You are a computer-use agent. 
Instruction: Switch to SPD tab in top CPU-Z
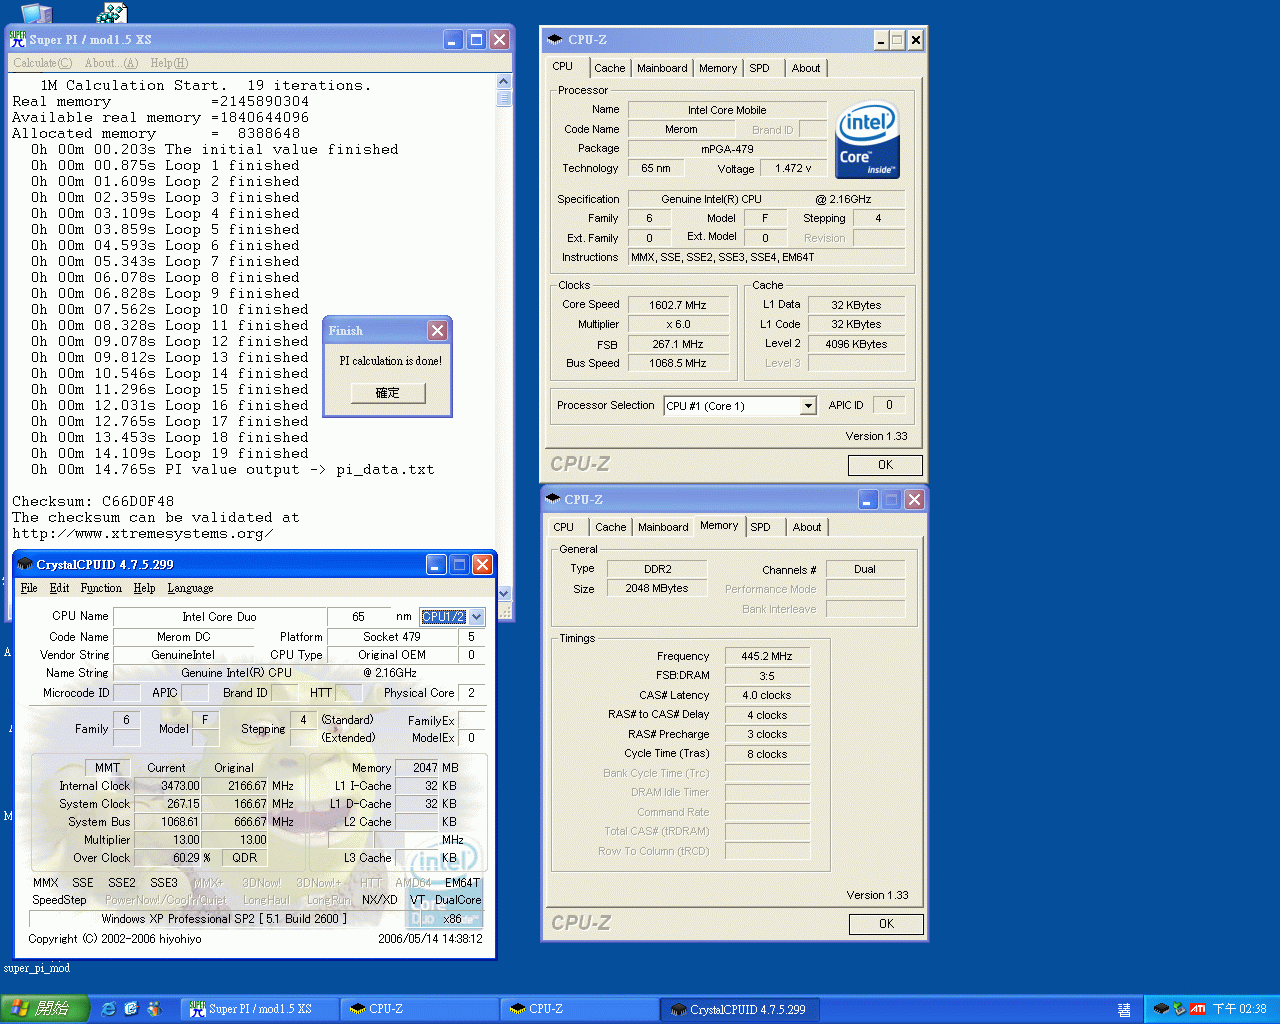coord(760,68)
